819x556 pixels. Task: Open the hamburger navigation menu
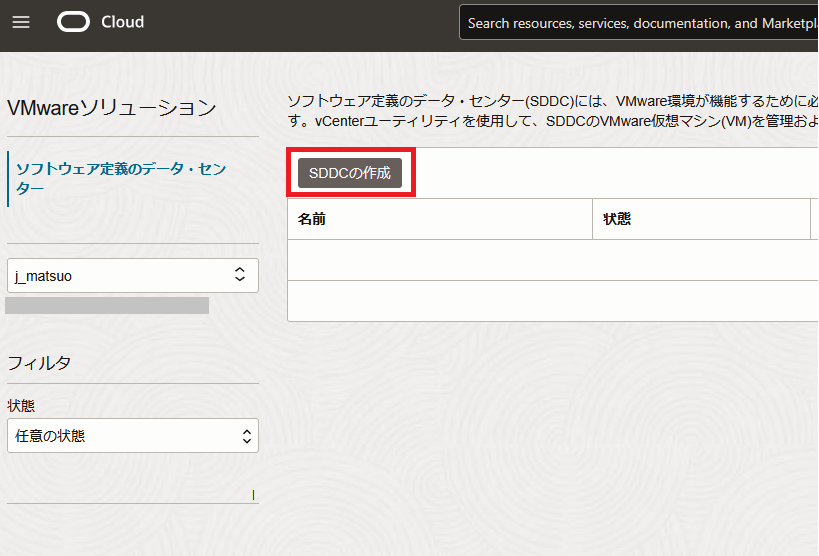click(x=21, y=22)
